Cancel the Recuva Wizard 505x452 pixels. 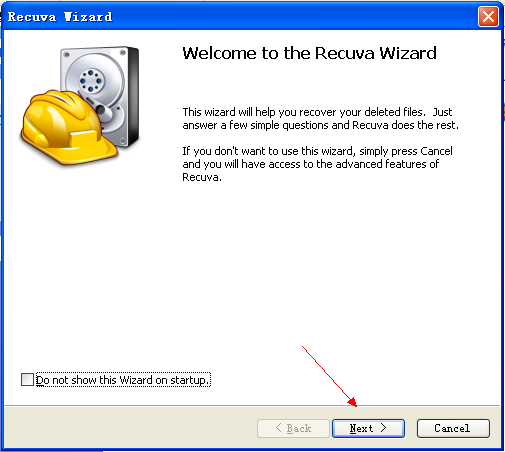click(x=453, y=428)
